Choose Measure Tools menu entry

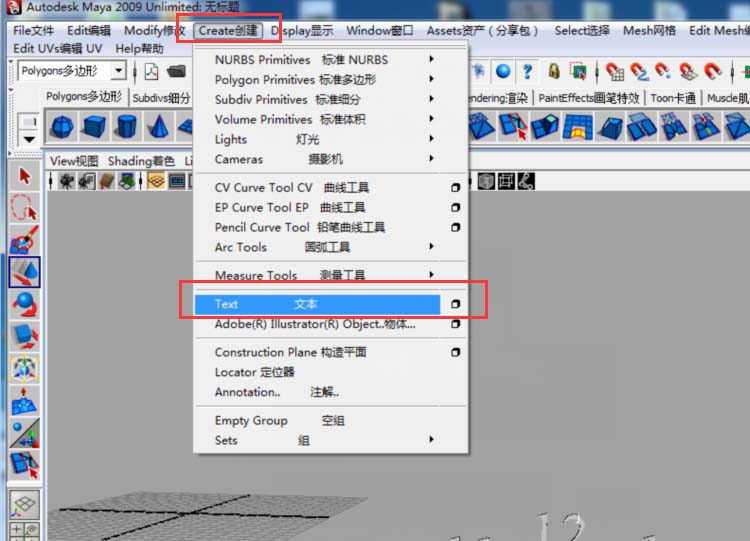[x=290, y=275]
